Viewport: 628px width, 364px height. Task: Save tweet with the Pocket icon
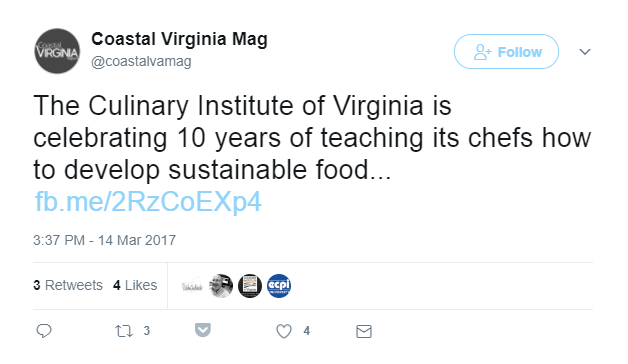pos(203,330)
